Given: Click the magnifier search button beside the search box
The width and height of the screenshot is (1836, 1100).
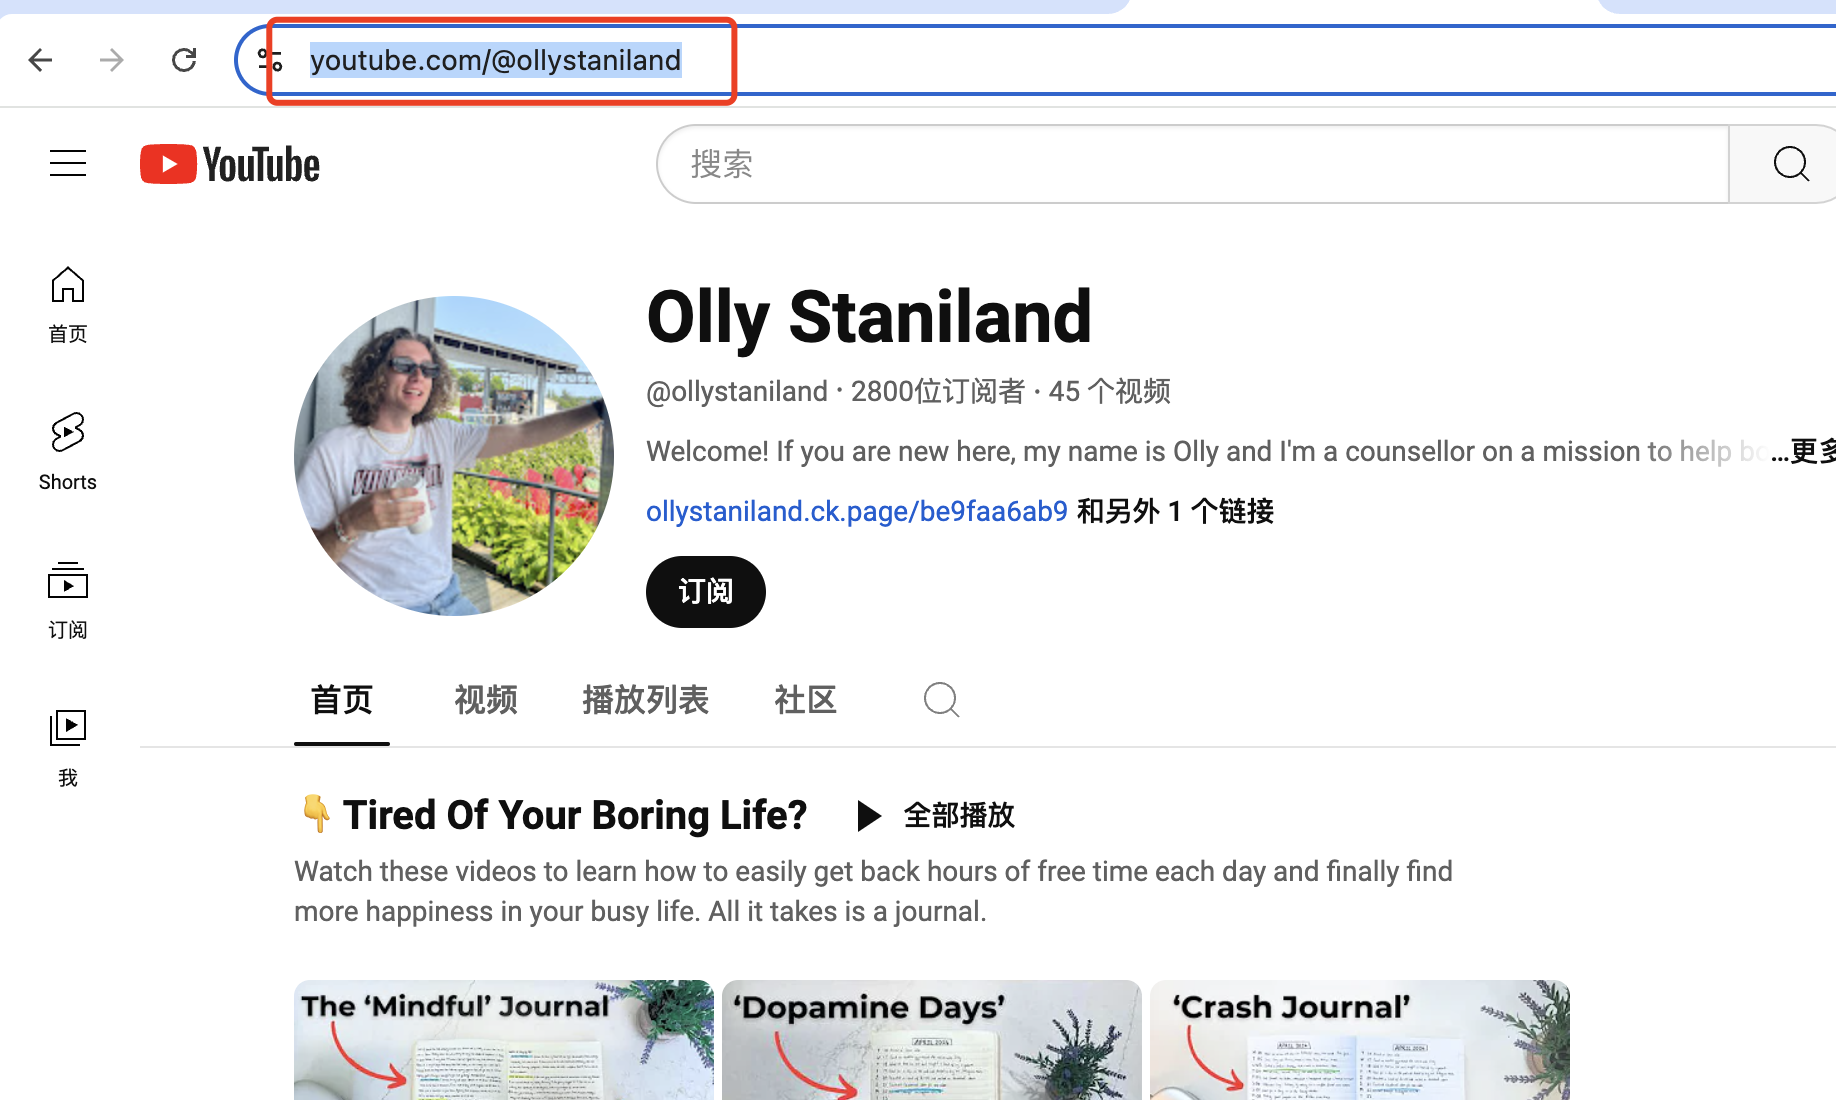Looking at the screenshot, I should tap(1789, 164).
